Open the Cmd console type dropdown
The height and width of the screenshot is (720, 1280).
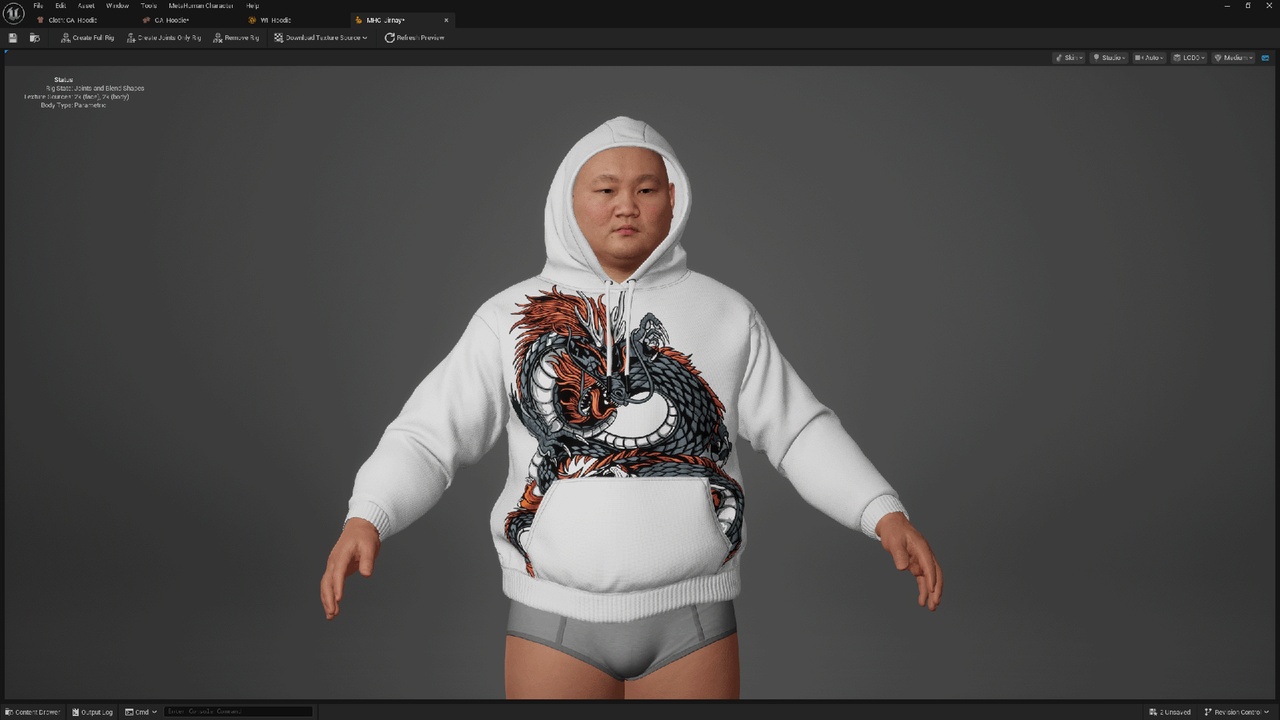[141, 712]
